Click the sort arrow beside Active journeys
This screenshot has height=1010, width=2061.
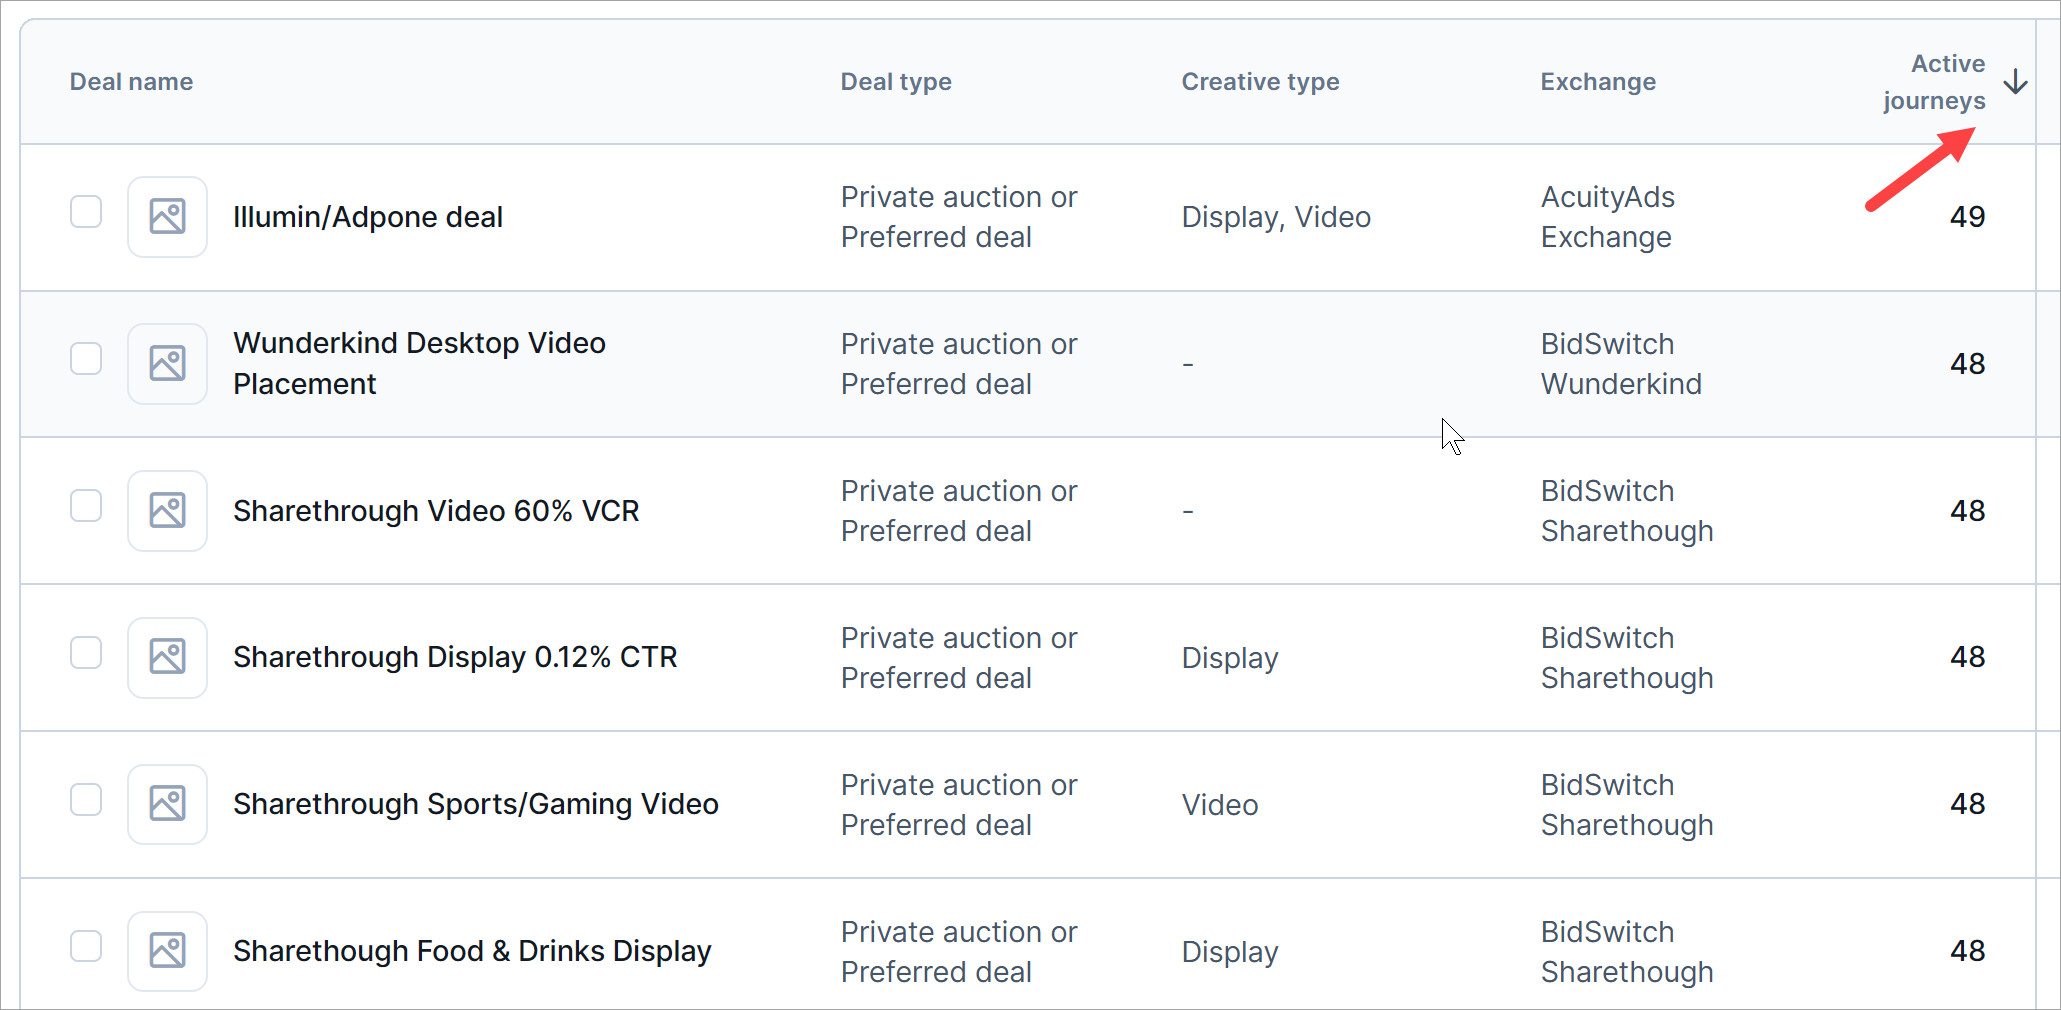click(x=2016, y=82)
